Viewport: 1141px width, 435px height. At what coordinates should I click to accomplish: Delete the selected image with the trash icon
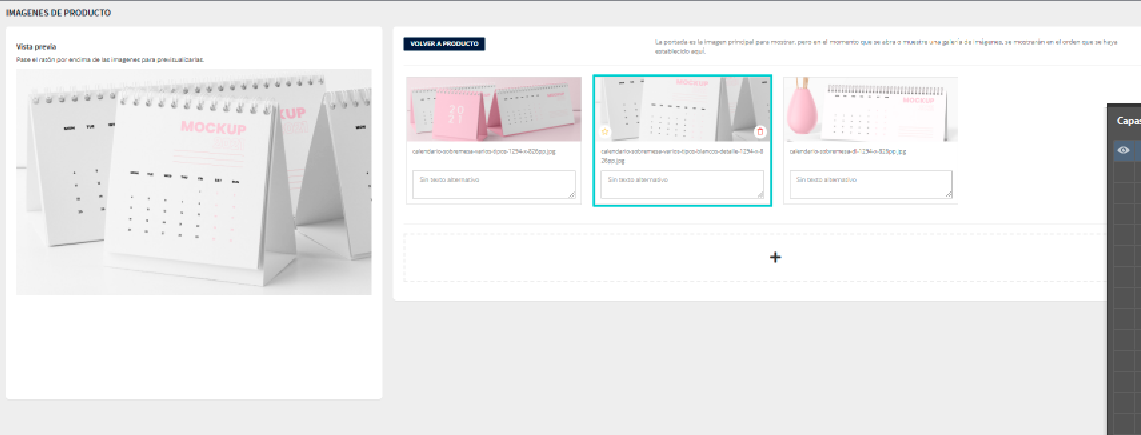(760, 131)
